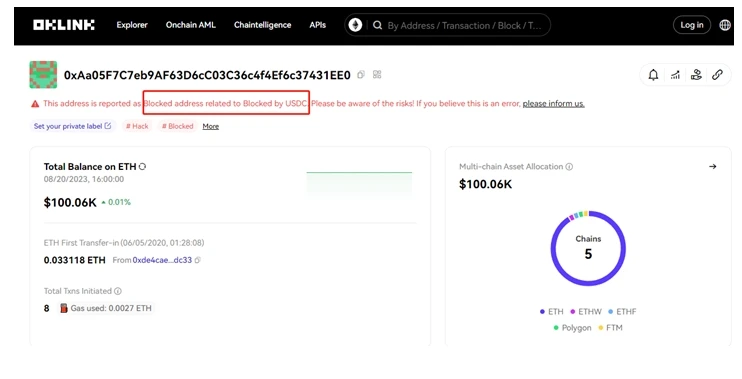Click the 'please inform us' link
Screen dimensions: 742x379
click(554, 104)
